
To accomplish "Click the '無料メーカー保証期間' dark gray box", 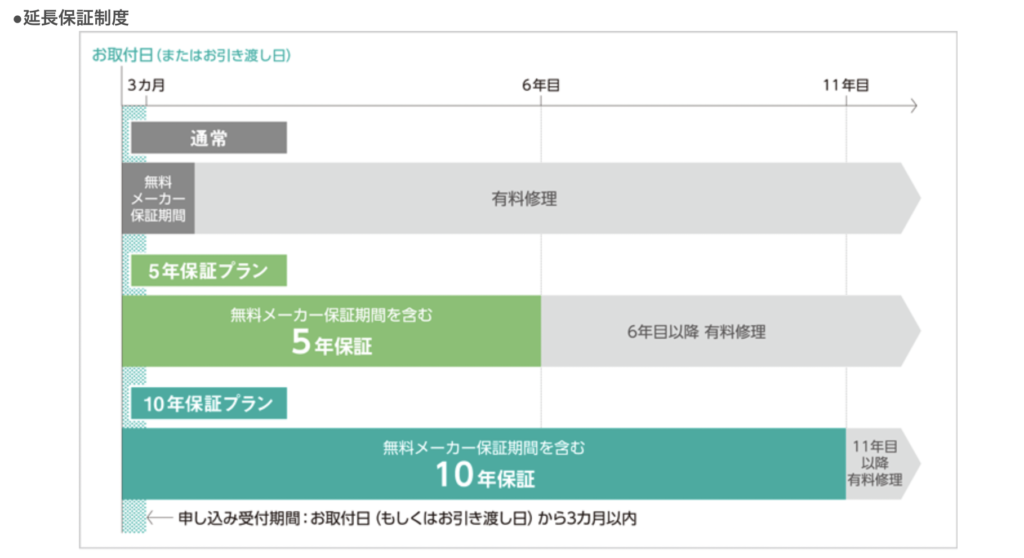I will [x=158, y=199].
